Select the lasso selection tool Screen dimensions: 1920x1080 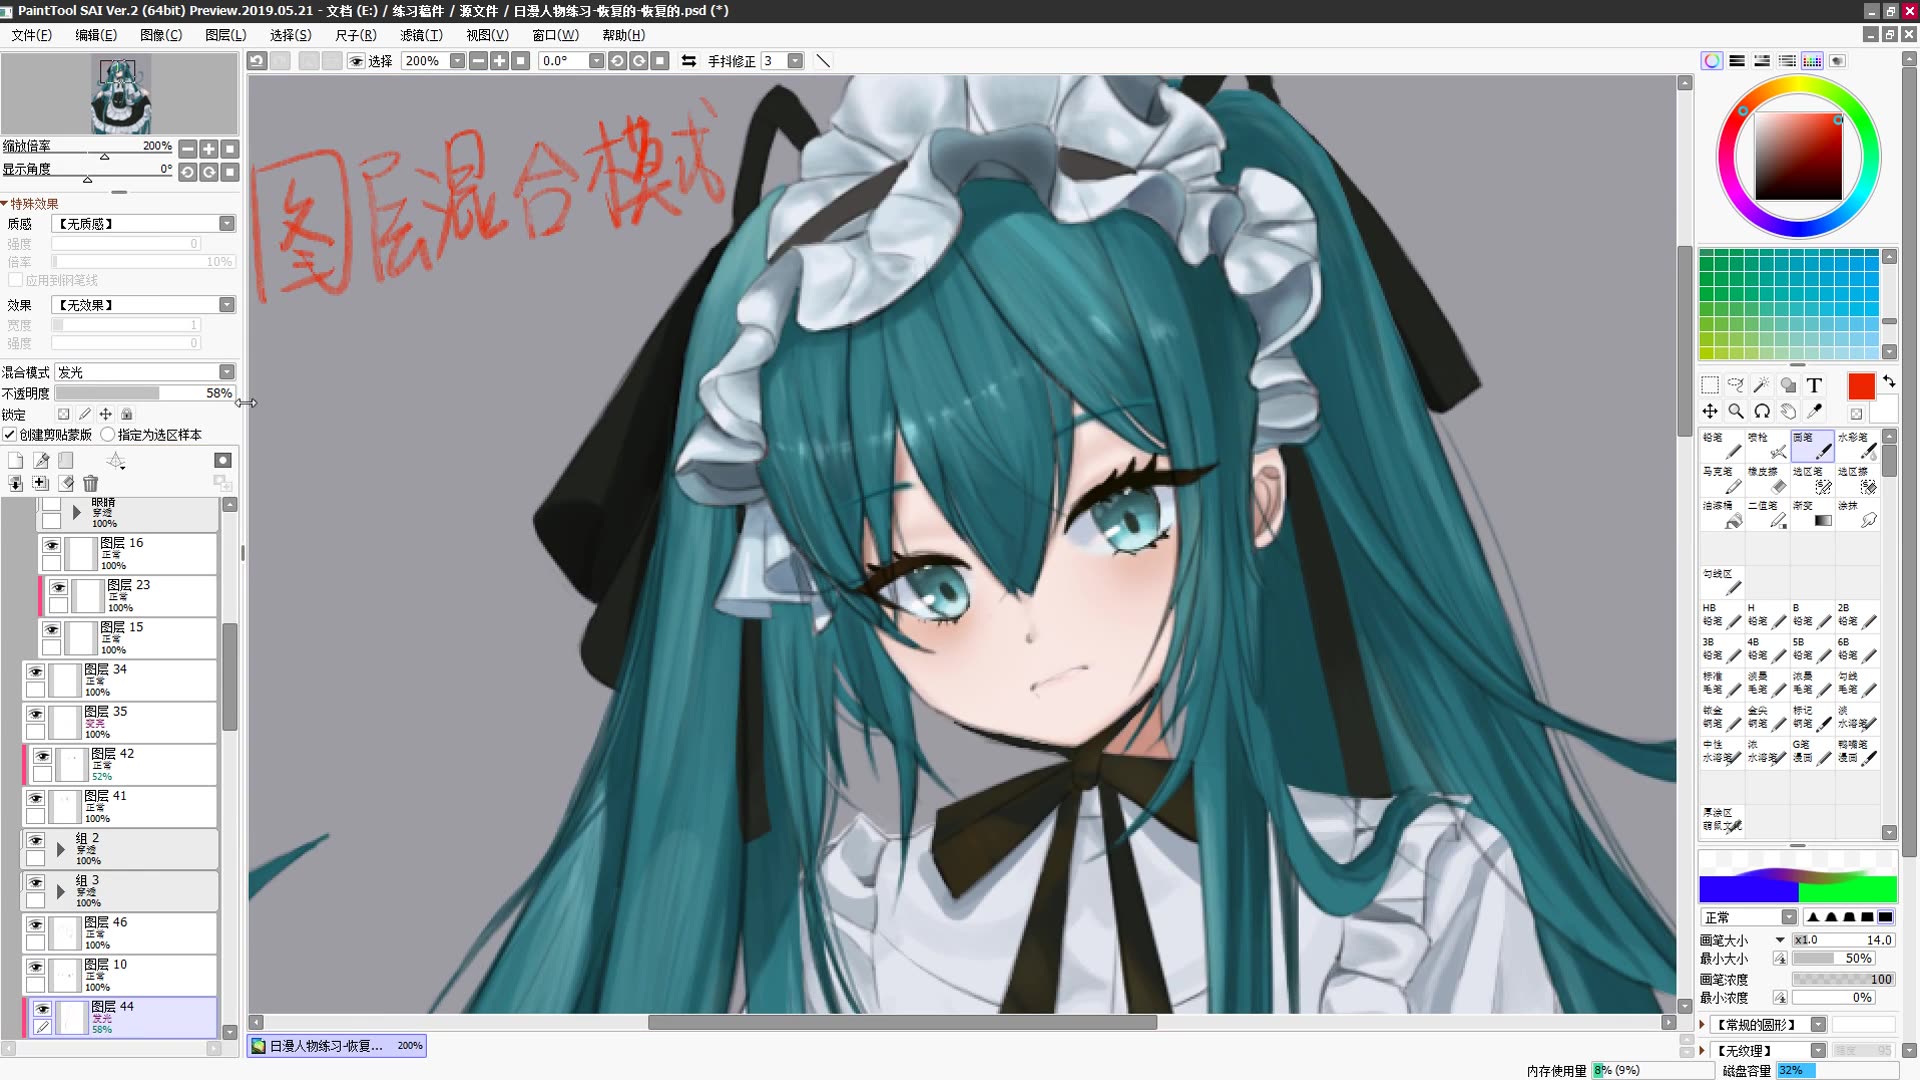point(1736,385)
